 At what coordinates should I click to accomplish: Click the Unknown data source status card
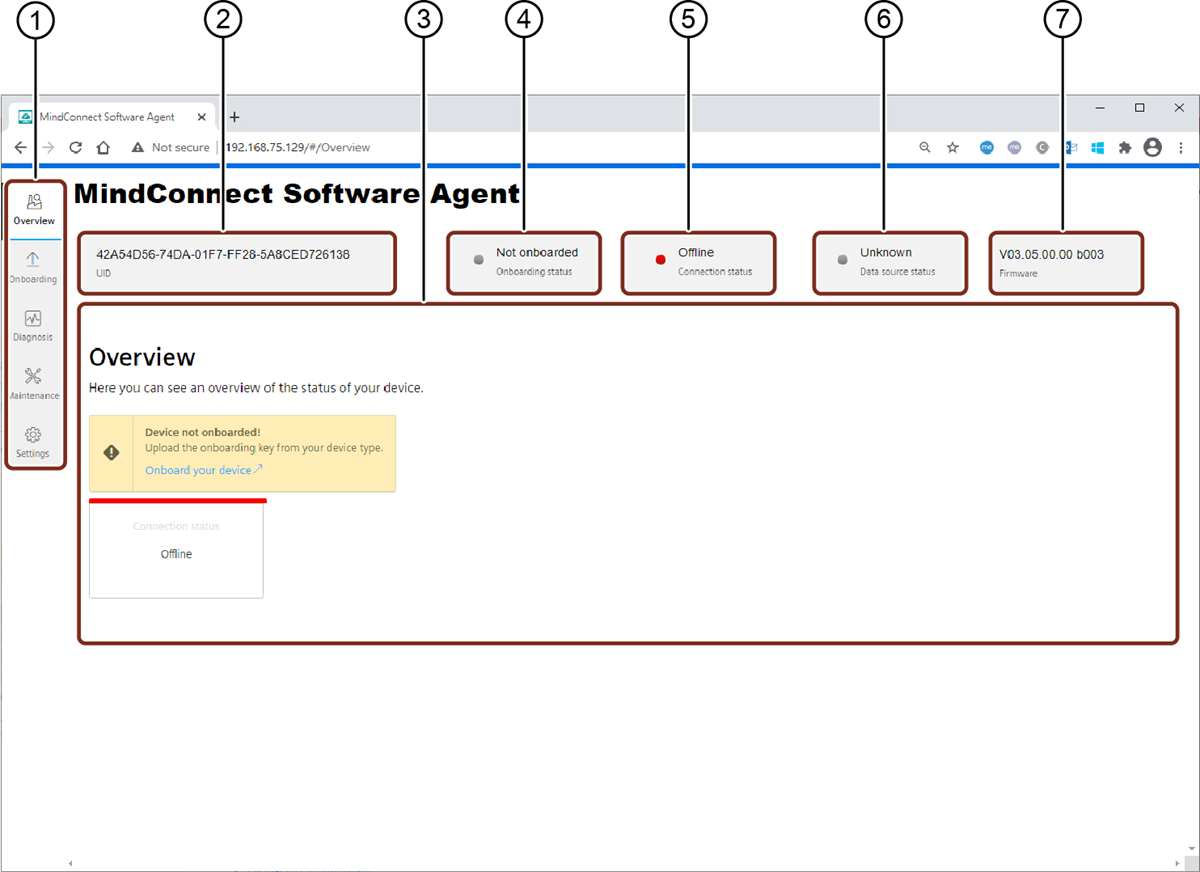tap(890, 263)
